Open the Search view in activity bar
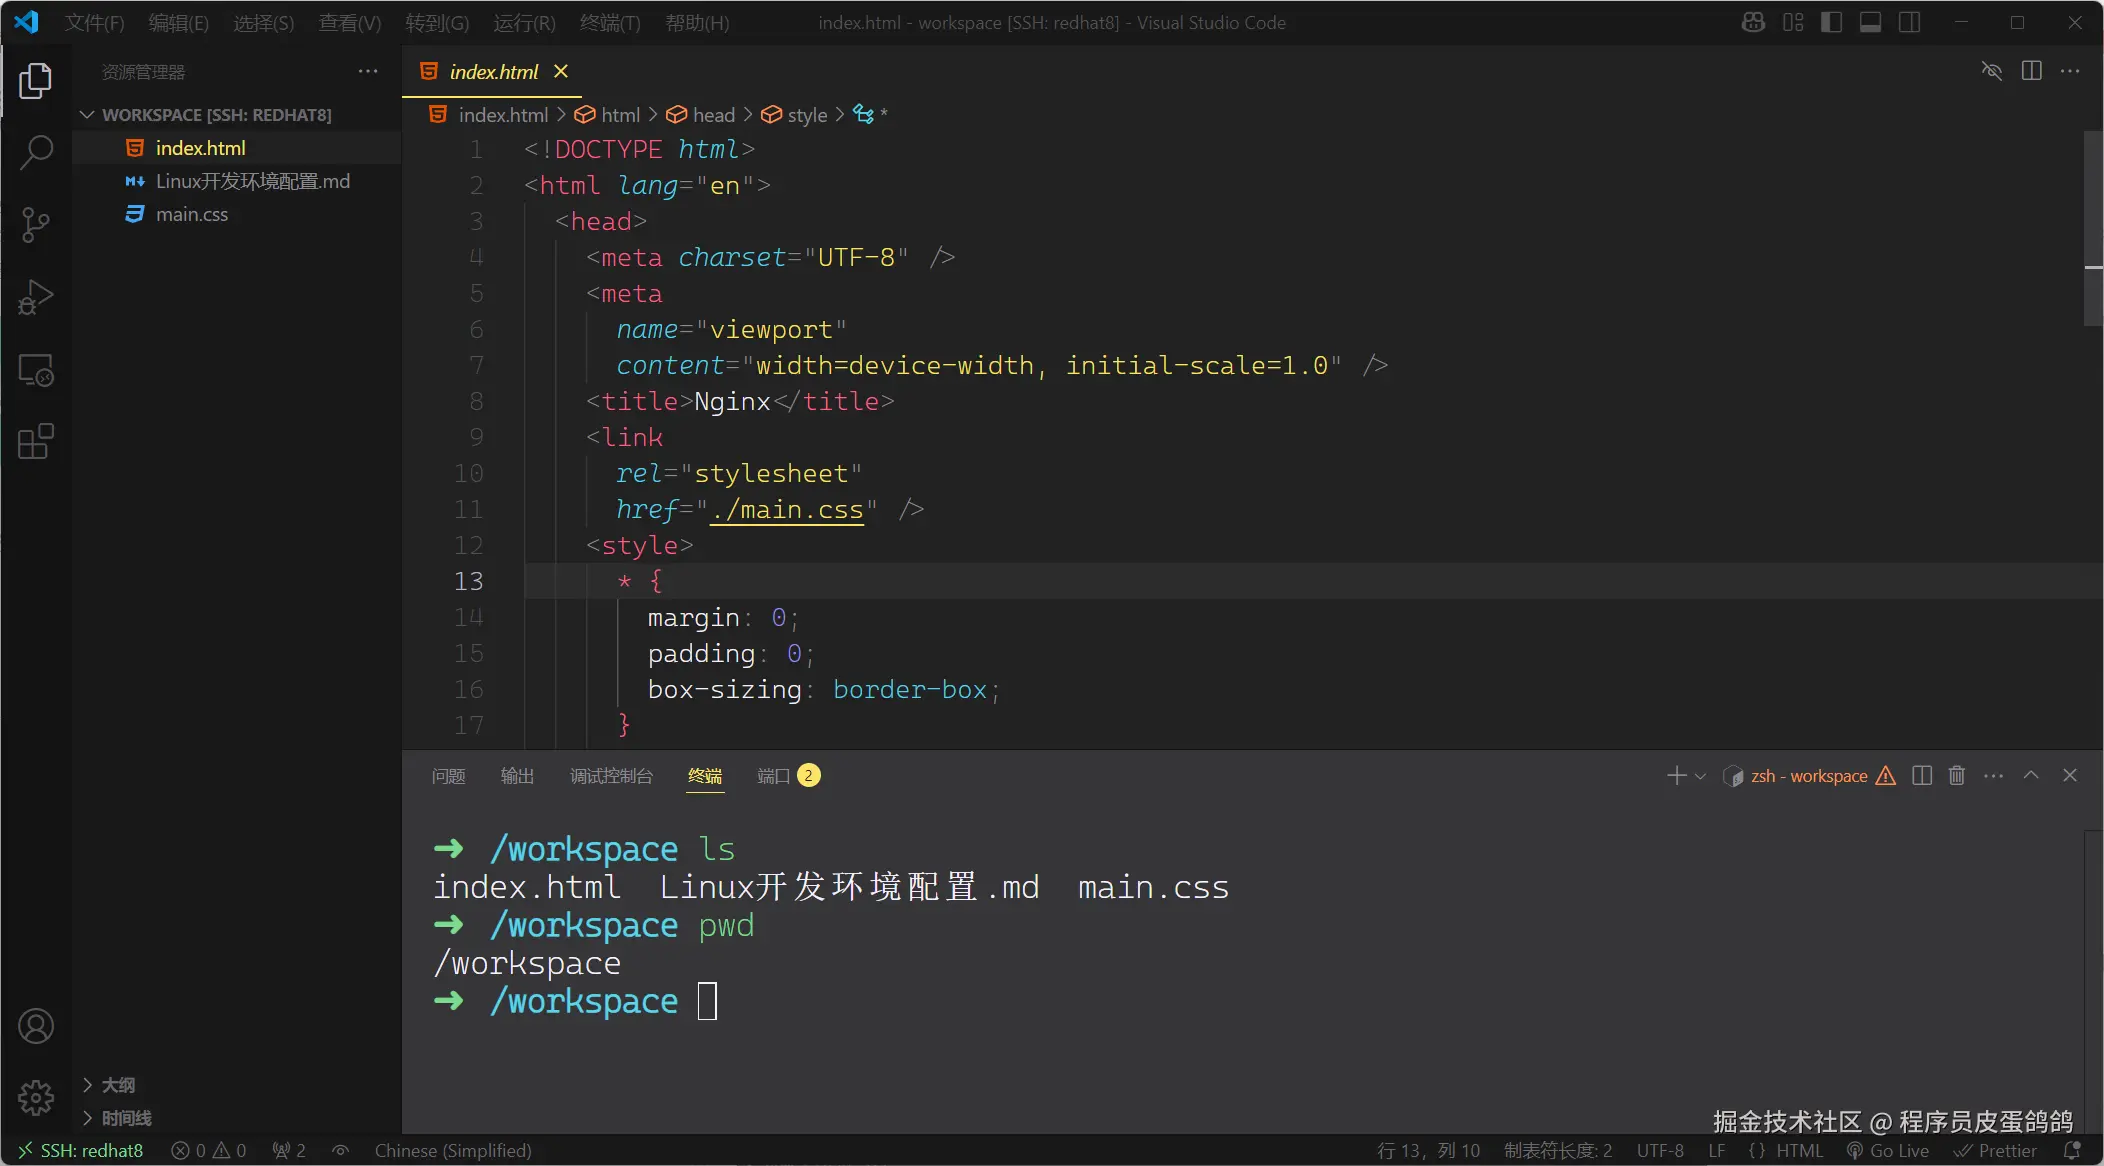Viewport: 2104px width, 1166px height. click(36, 153)
